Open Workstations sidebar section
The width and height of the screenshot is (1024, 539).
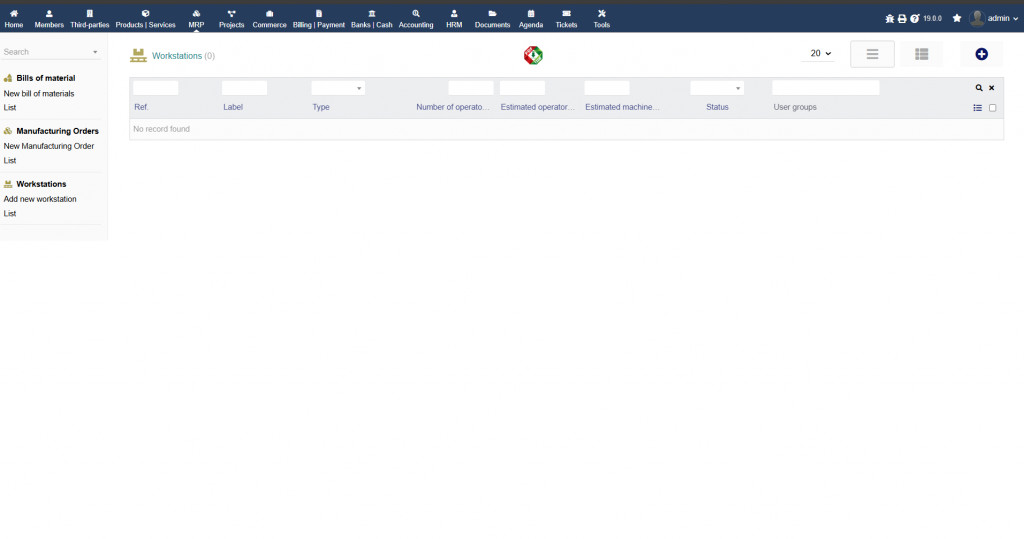tap(41, 184)
